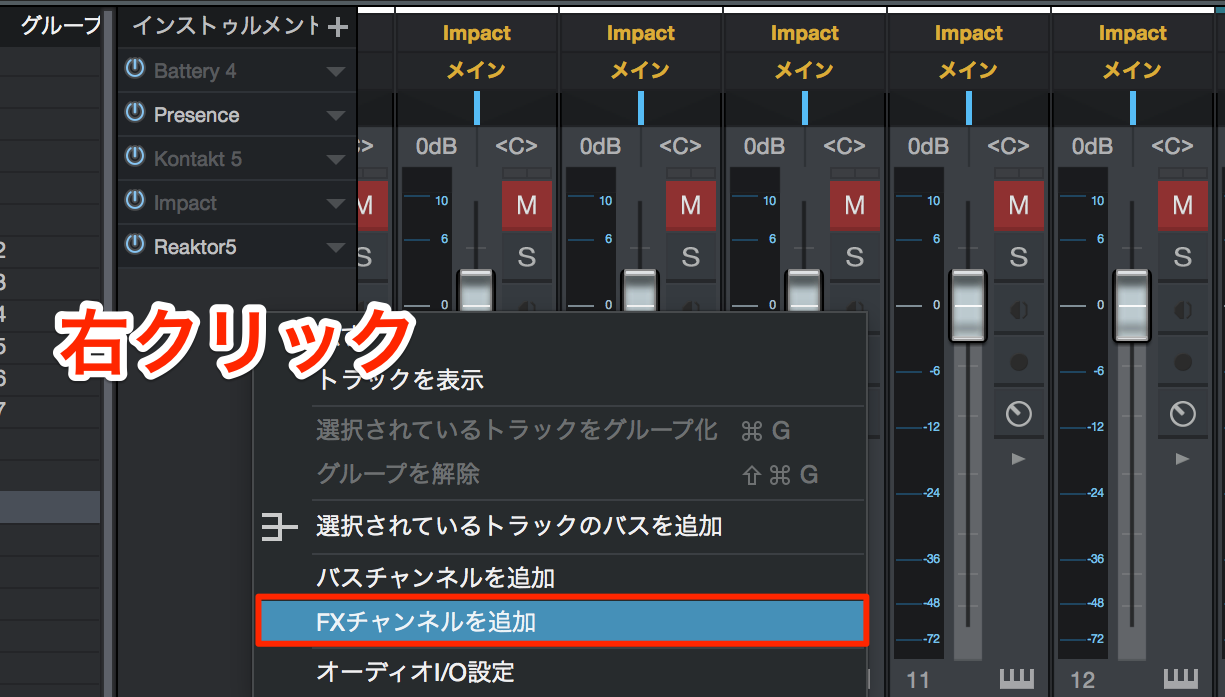The width and height of the screenshot is (1225, 697).
Task: Open the グループ tab header
Action: coord(61,26)
